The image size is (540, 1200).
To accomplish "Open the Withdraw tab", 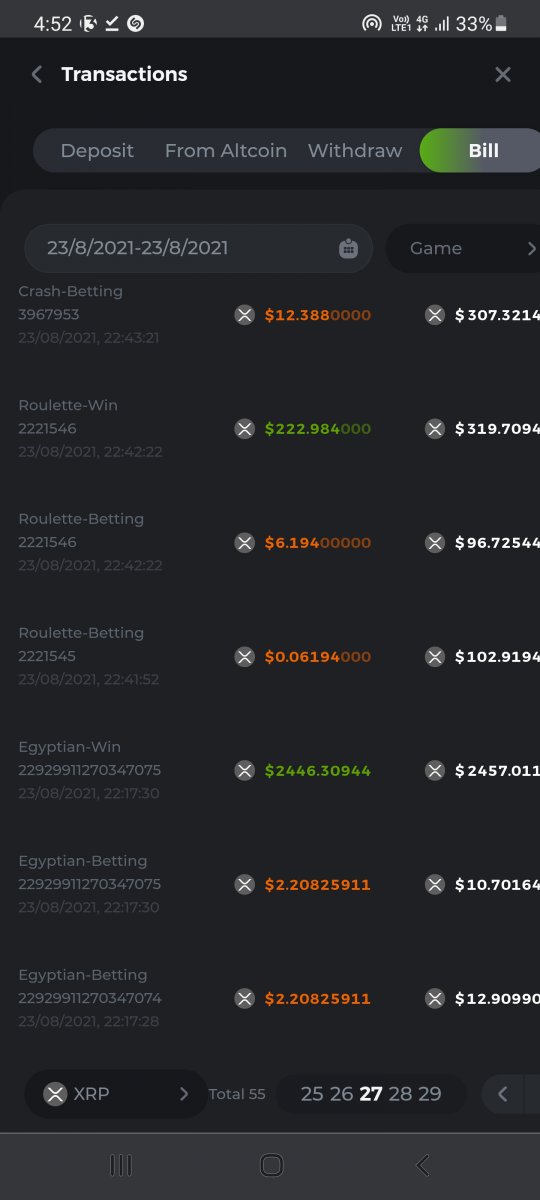I will coord(355,151).
